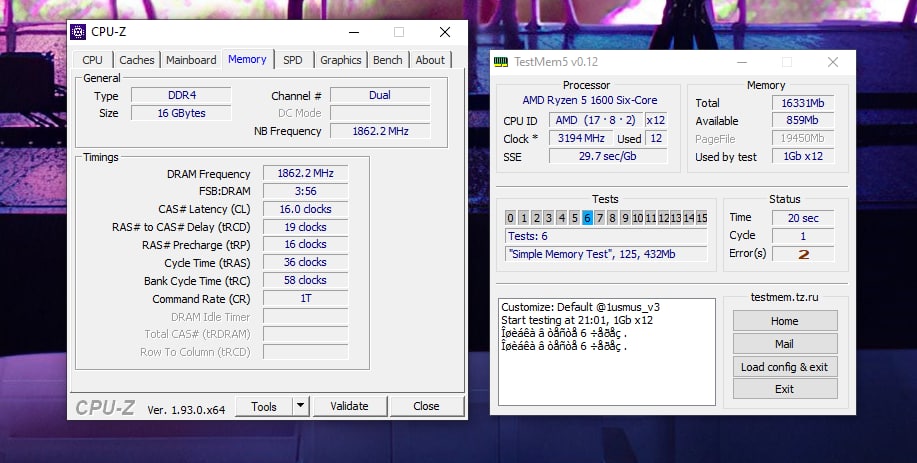Click the Tools button in CPU-Z
The width and height of the screenshot is (917, 463).
264,406
